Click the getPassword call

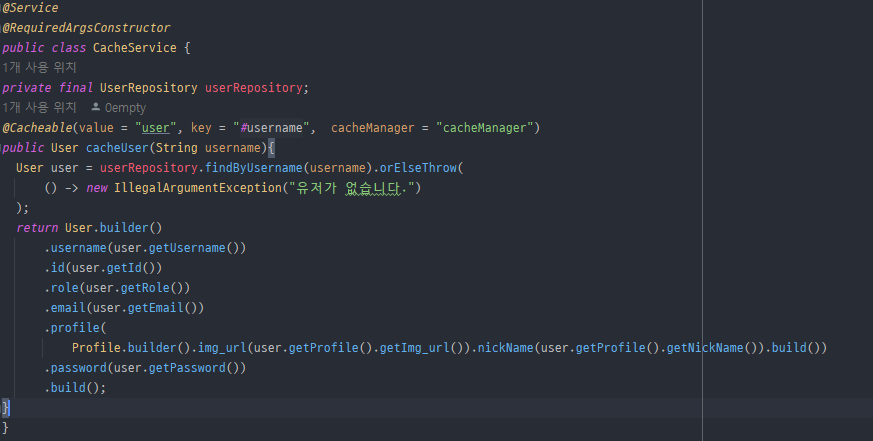pyautogui.click(x=187, y=369)
